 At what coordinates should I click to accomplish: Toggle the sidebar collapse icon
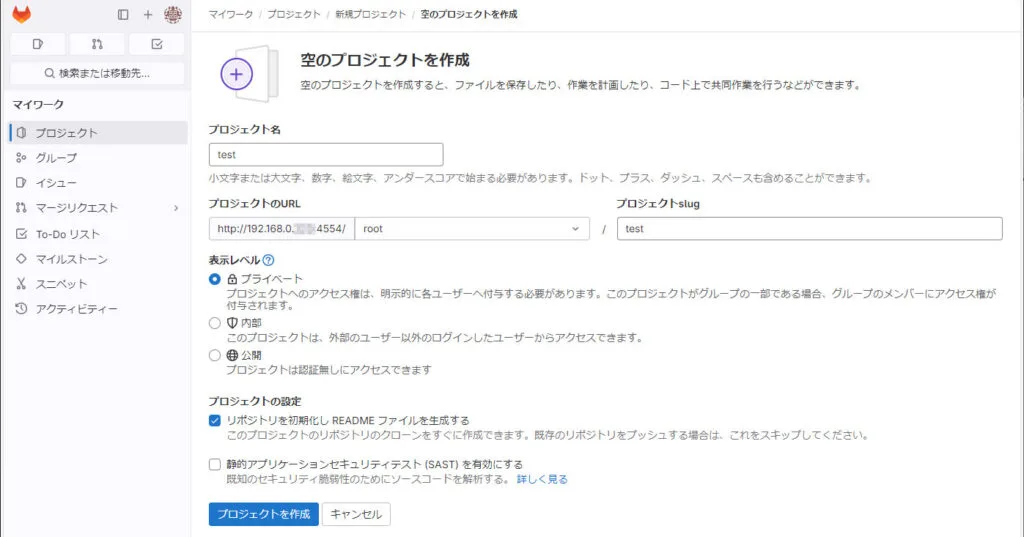pos(123,15)
